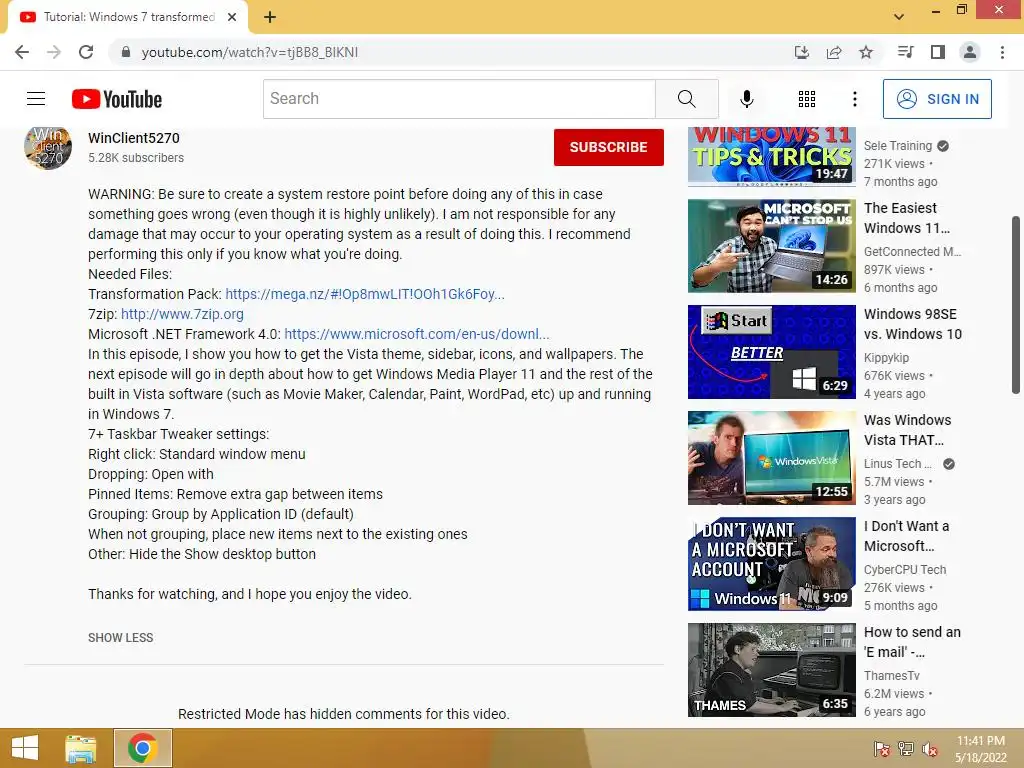The width and height of the screenshot is (1024, 768).
Task: Open the tab search dropdown chevron
Action: coord(899,17)
